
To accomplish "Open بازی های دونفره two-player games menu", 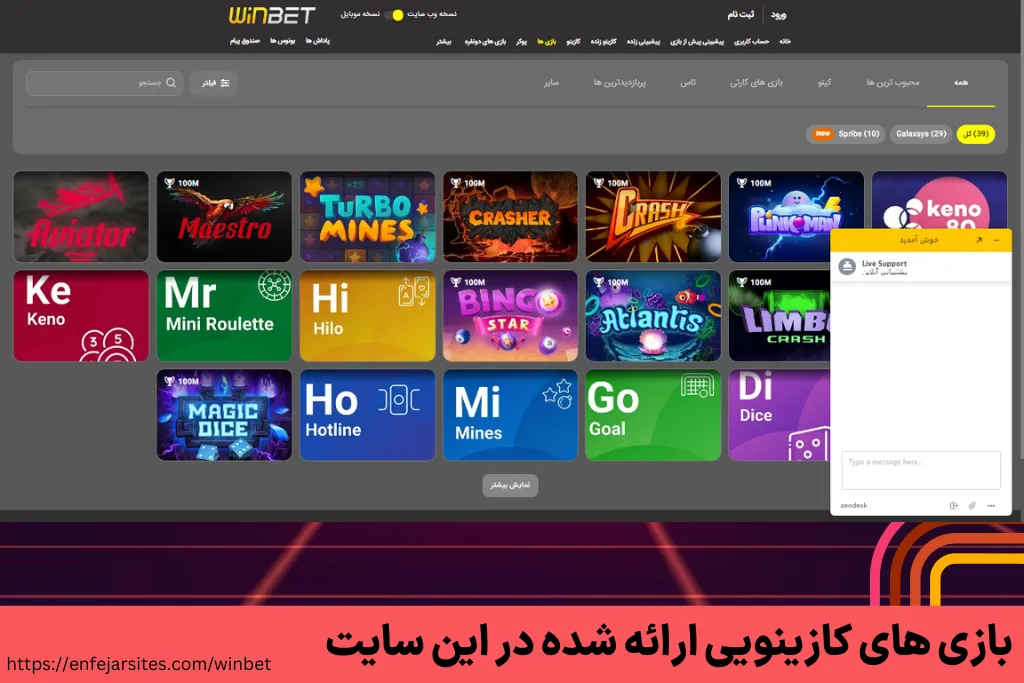I will tap(485, 42).
